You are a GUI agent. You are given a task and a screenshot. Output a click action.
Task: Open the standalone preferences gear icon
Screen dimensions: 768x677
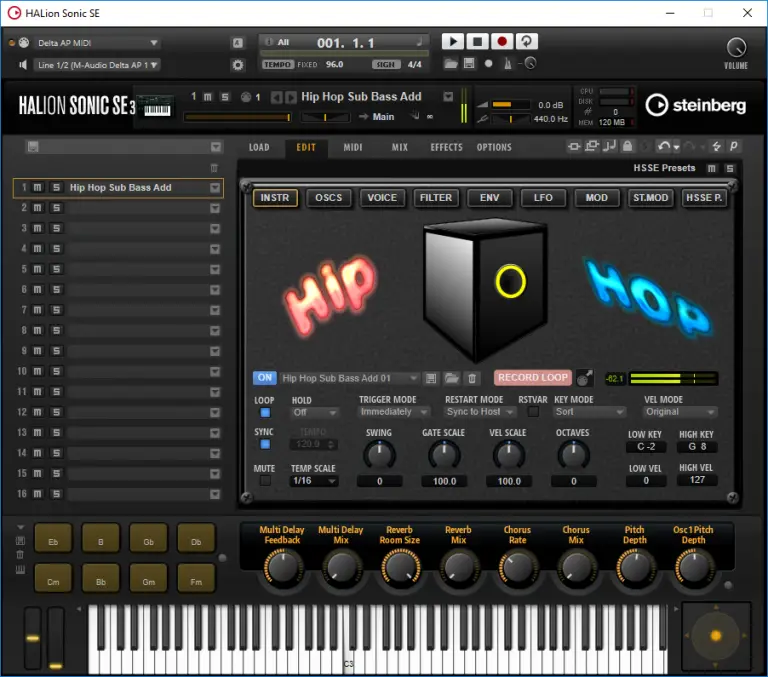point(238,65)
